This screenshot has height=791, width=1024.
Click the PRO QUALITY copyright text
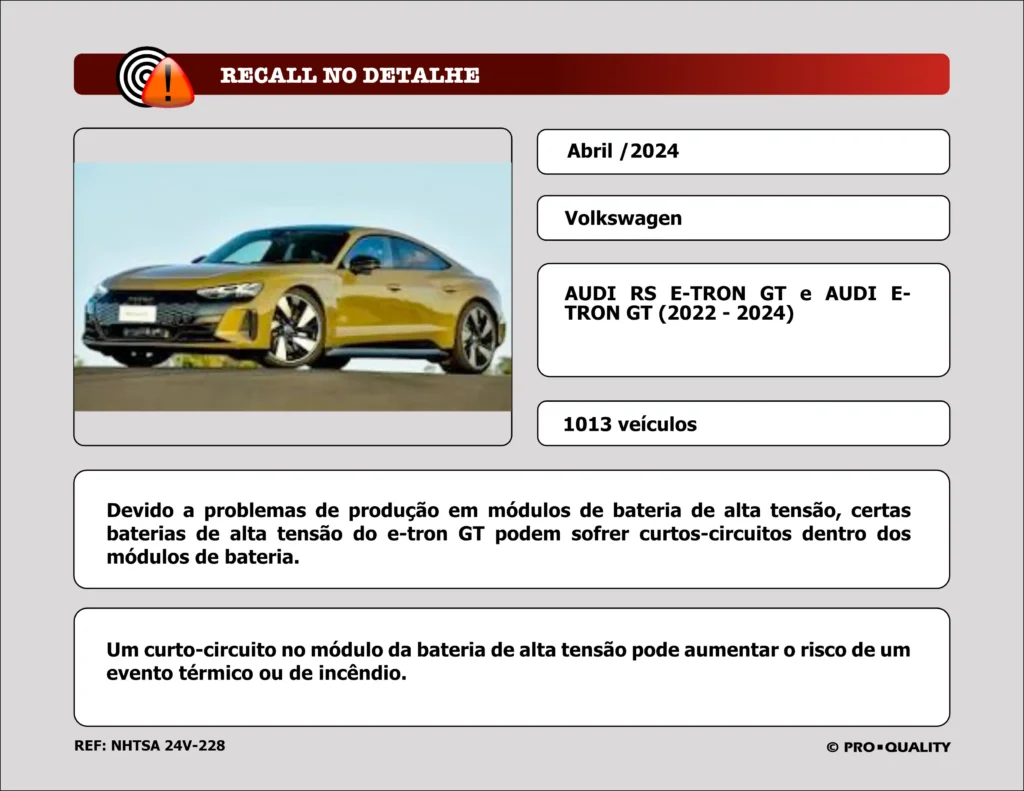point(888,747)
